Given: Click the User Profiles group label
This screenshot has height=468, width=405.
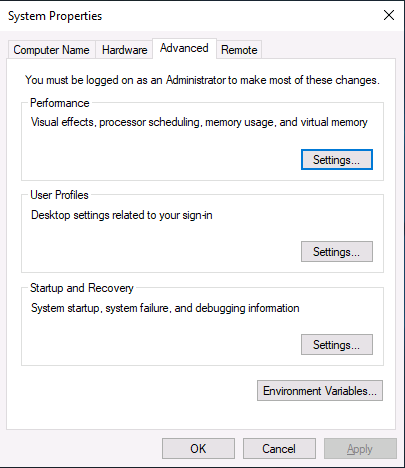Looking at the screenshot, I should [x=59, y=195].
